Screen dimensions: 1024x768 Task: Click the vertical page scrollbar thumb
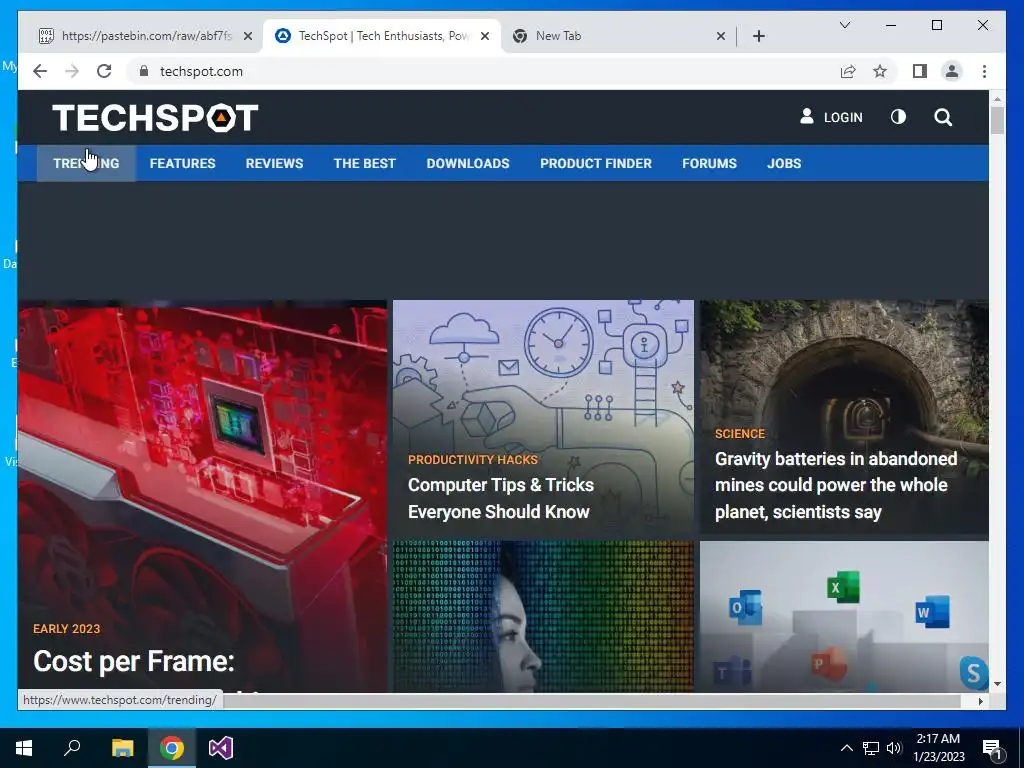[997, 120]
